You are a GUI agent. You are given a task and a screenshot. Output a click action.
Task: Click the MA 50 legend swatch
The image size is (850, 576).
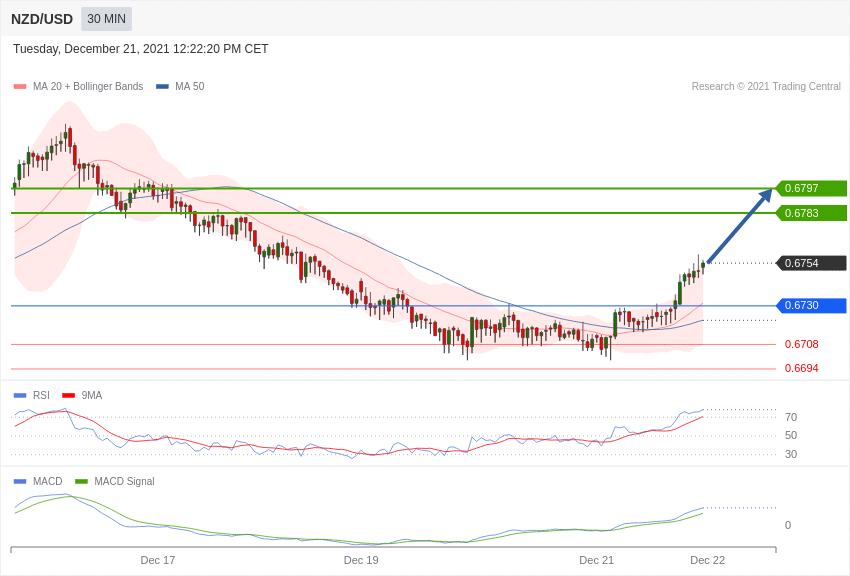tap(162, 87)
